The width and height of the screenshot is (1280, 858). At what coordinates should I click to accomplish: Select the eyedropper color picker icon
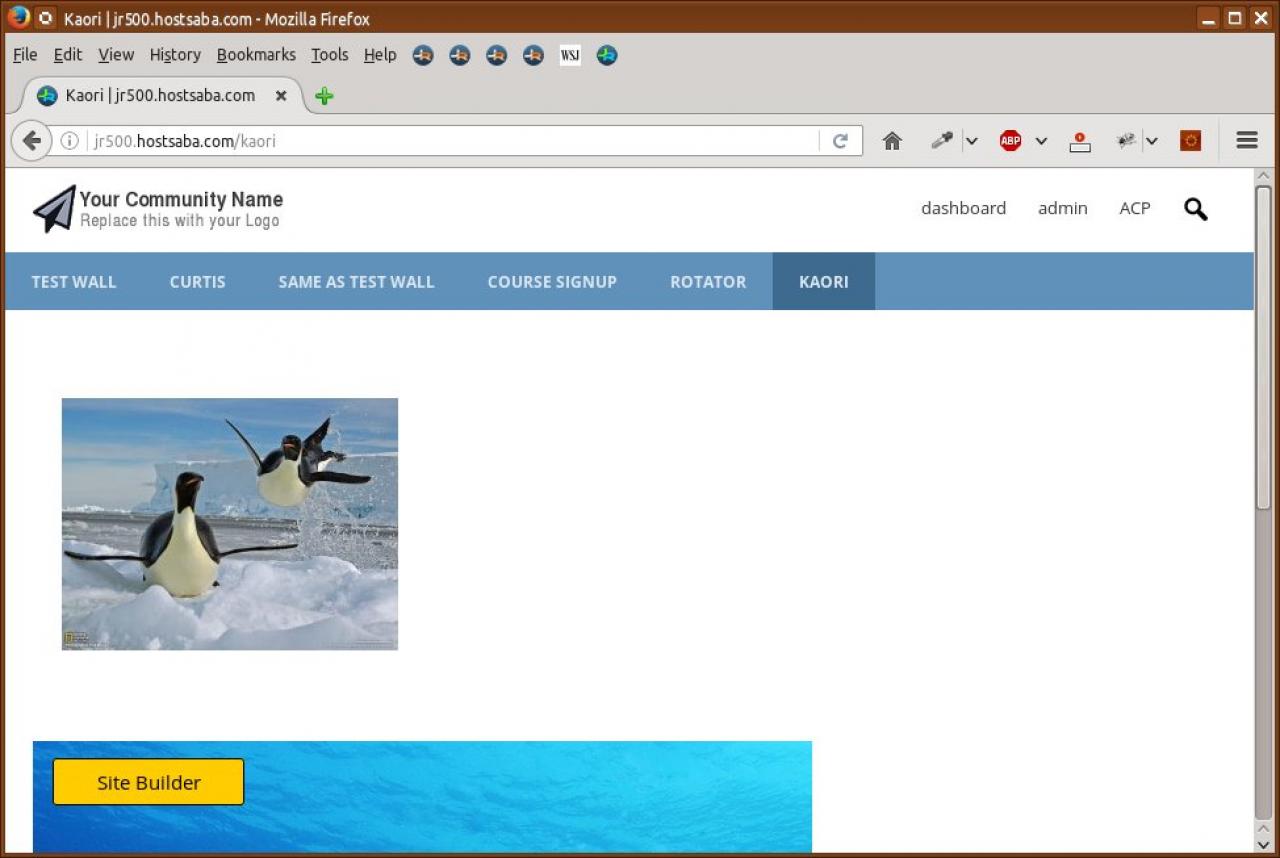pyautogui.click(x=941, y=141)
